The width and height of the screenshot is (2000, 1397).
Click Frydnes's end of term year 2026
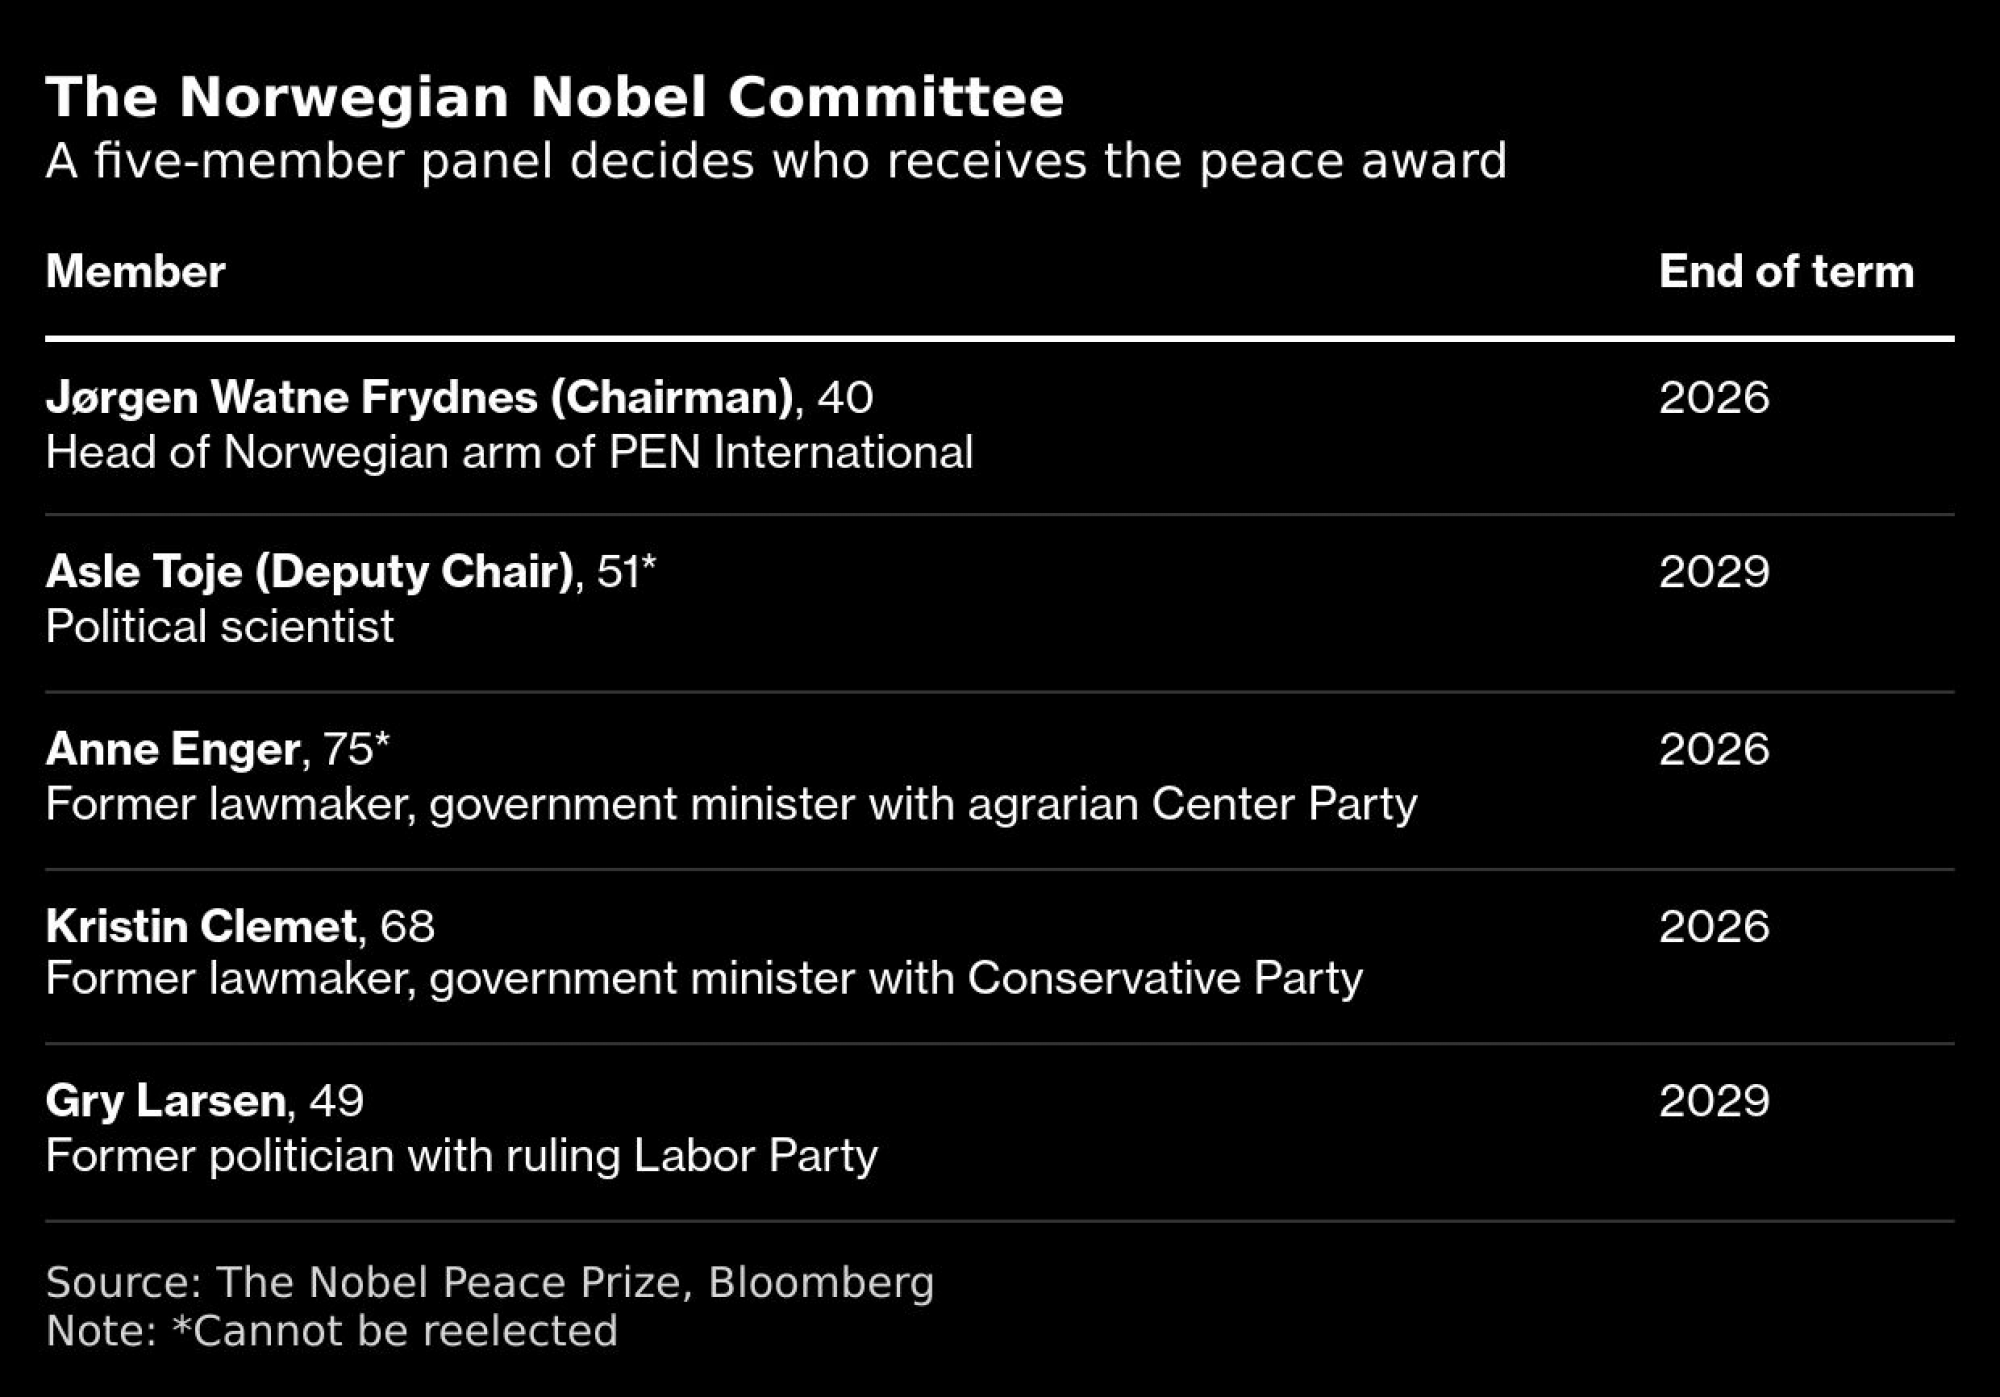1714,397
